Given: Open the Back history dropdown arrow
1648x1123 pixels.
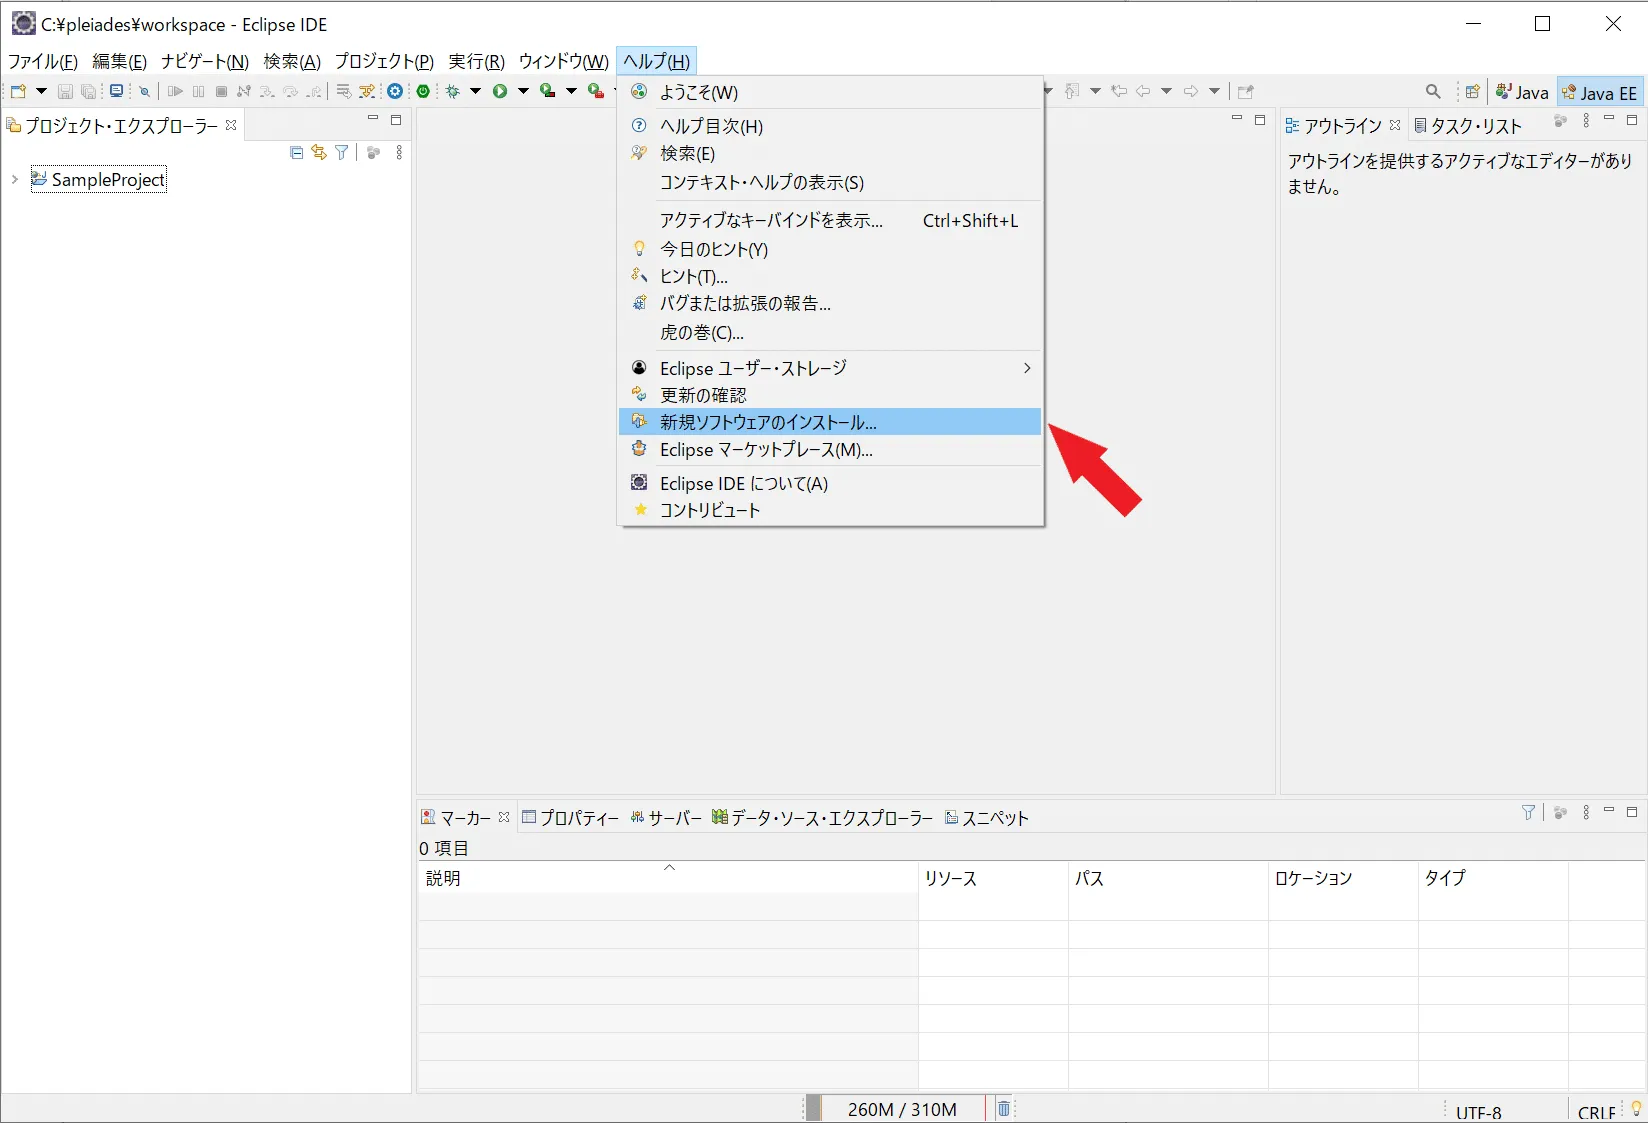Looking at the screenshot, I should [x=1166, y=91].
